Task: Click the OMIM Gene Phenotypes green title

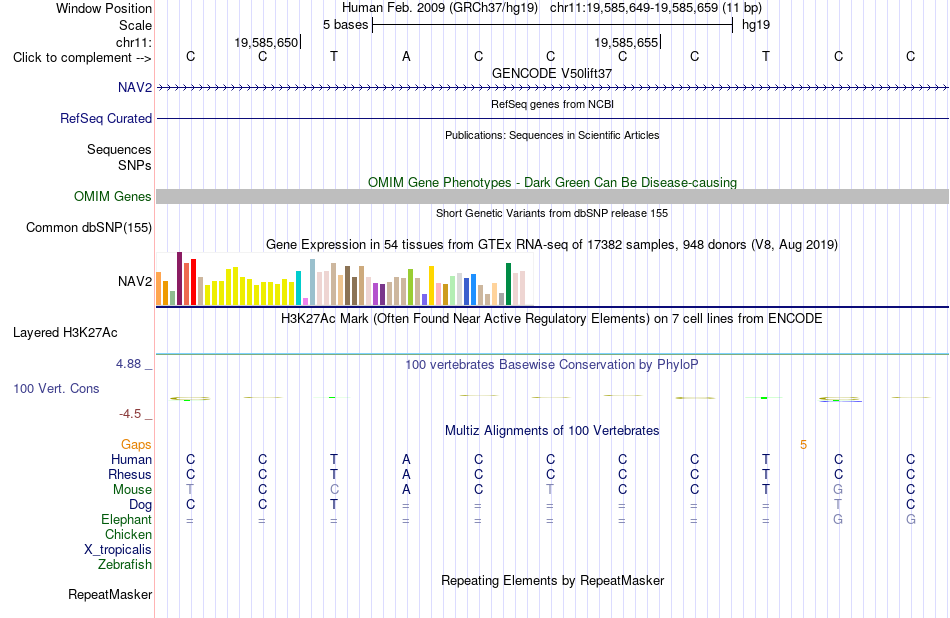Action: pos(552,182)
